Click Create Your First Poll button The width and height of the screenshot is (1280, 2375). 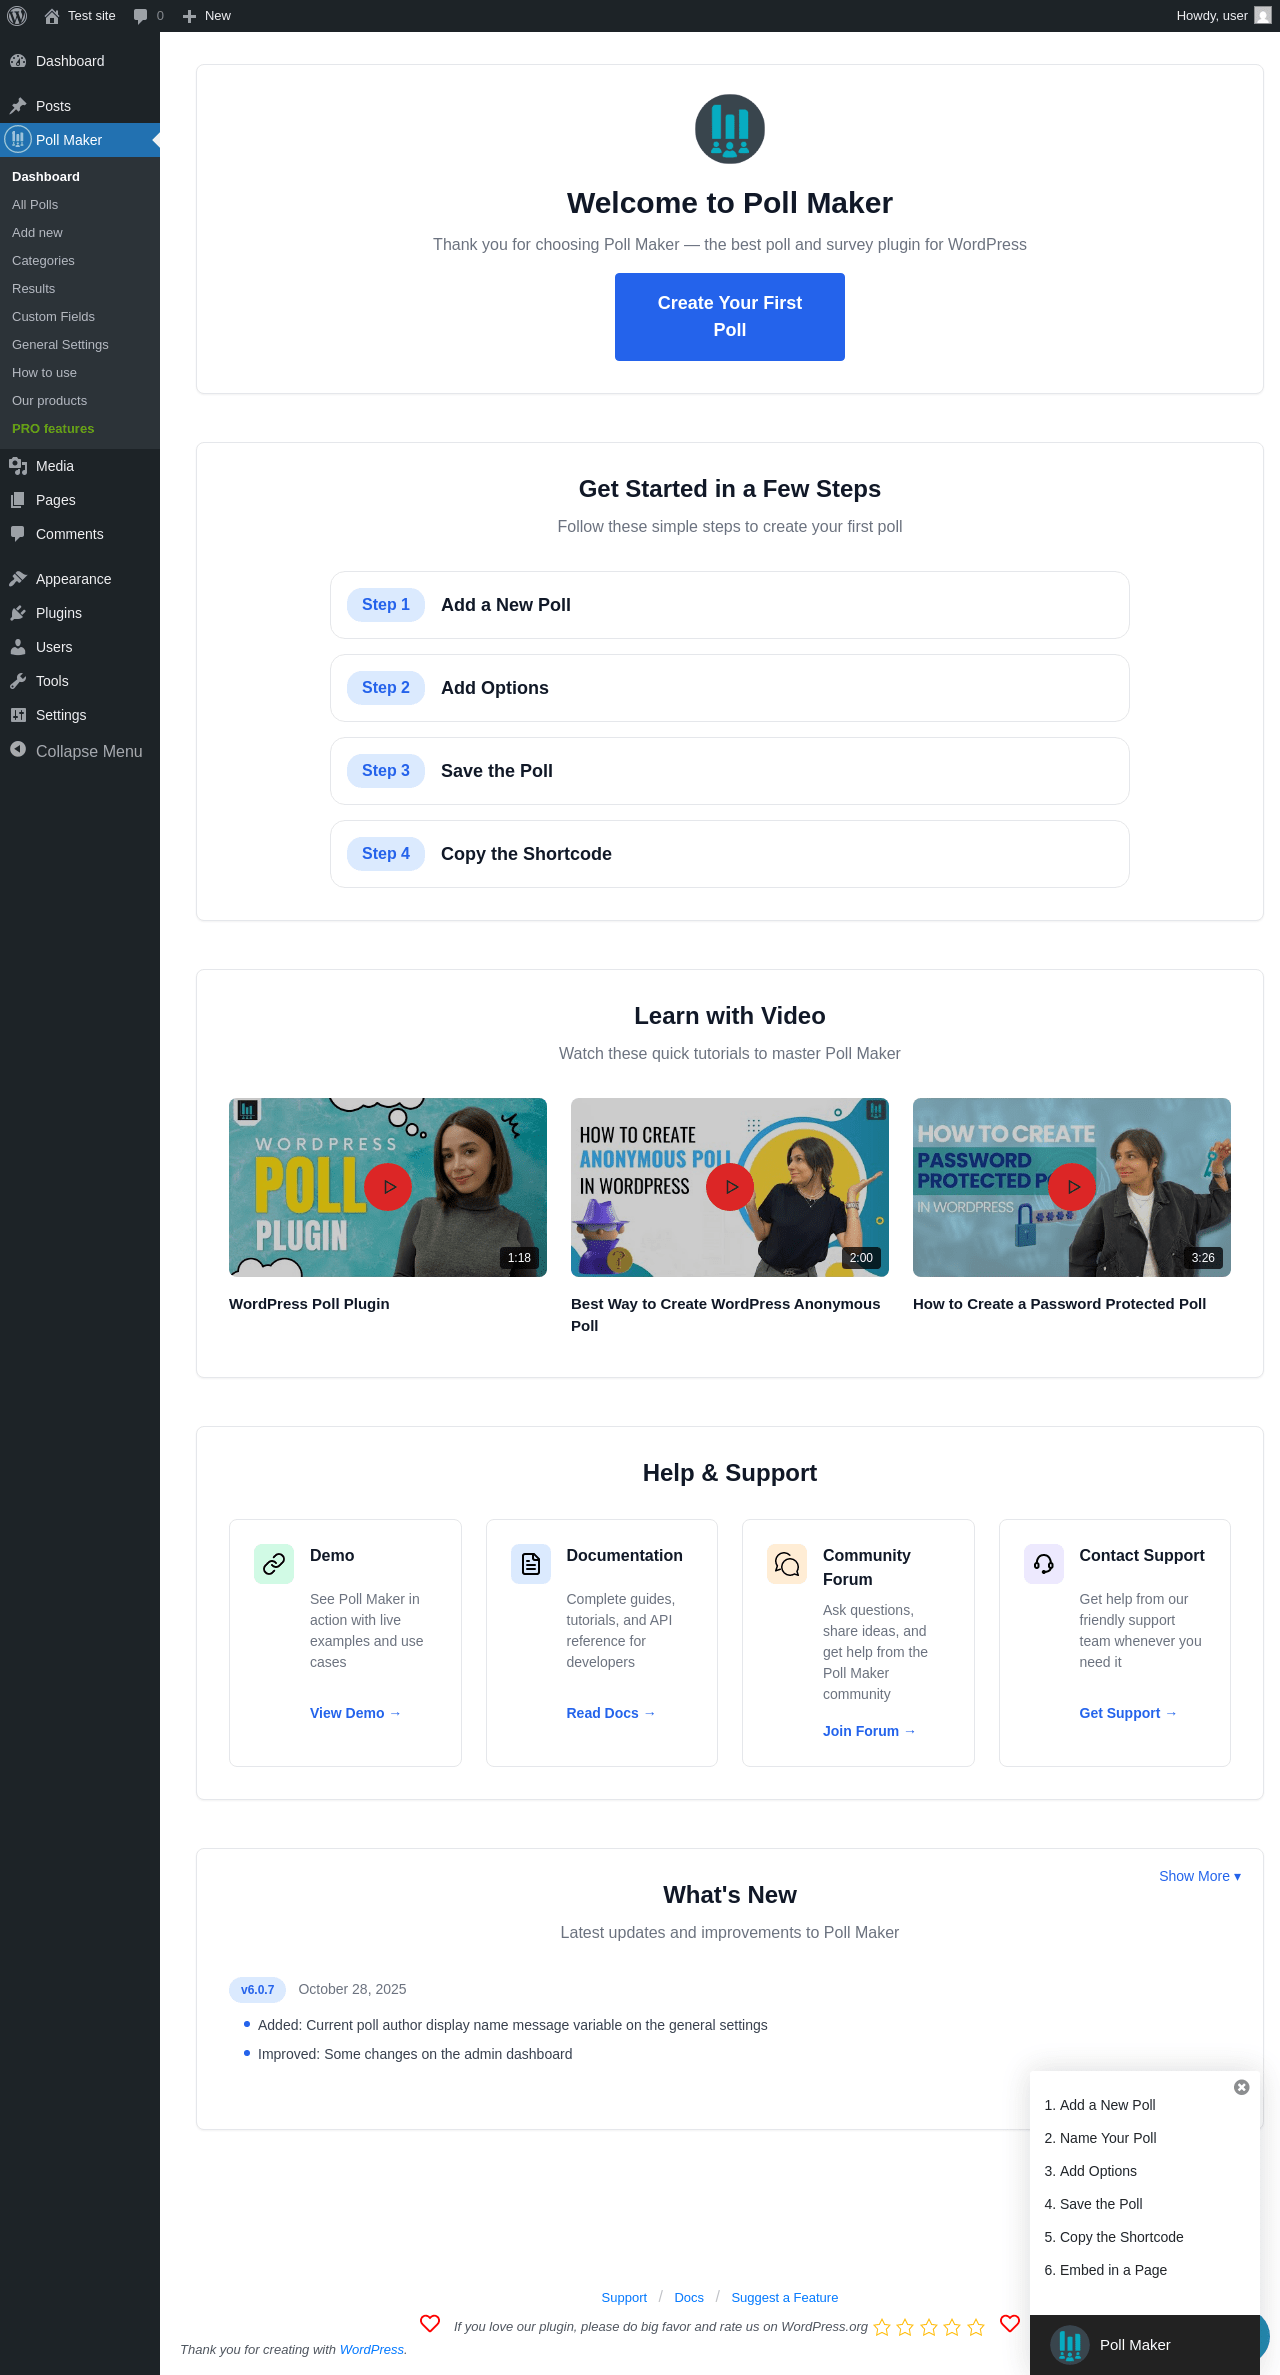[730, 317]
